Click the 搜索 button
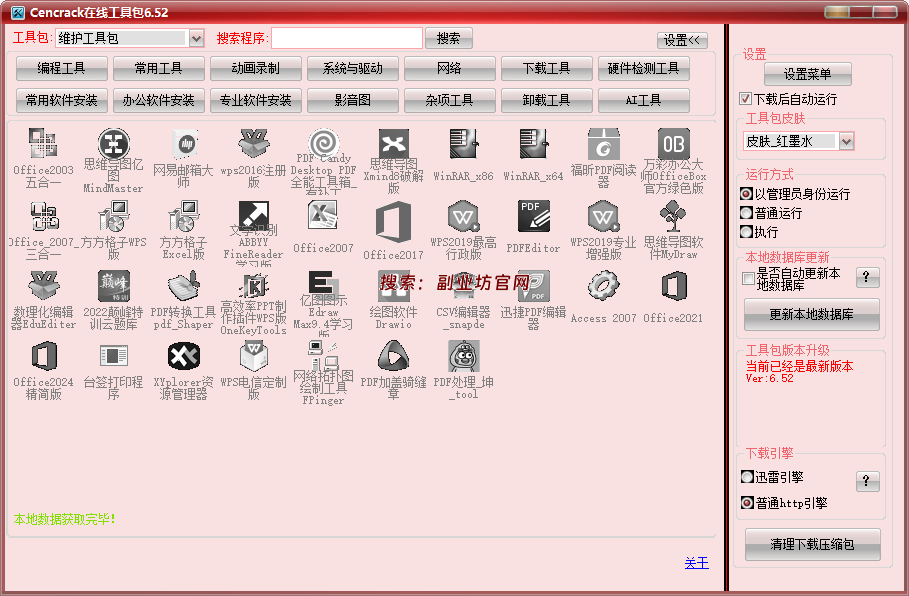 pyautogui.click(x=449, y=38)
